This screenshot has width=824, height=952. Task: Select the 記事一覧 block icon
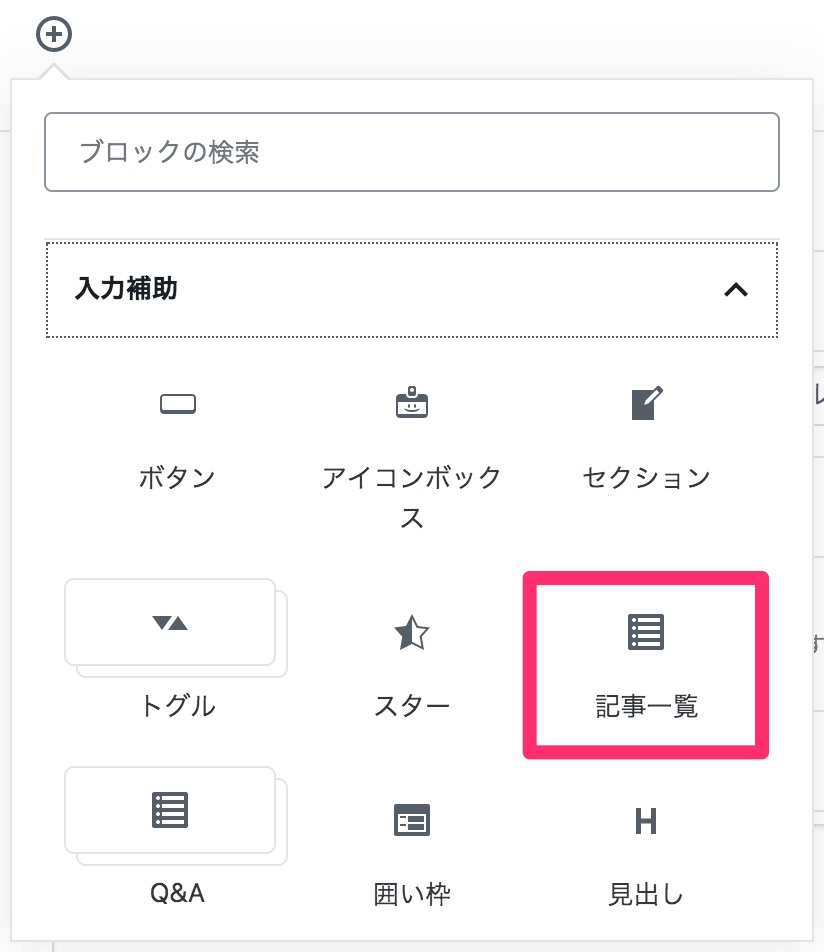(646, 632)
